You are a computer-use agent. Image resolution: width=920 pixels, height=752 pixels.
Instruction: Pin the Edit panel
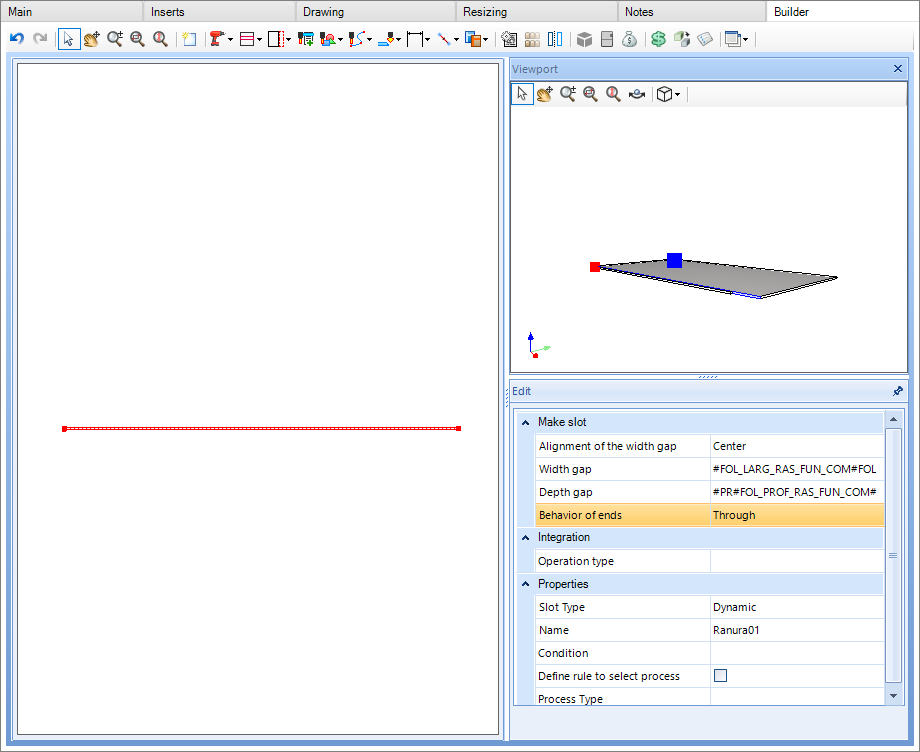(x=897, y=391)
